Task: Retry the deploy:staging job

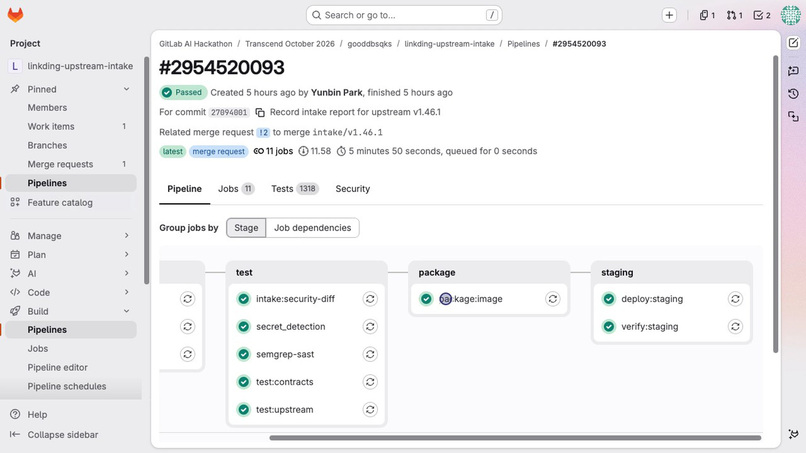Action: 736,299
